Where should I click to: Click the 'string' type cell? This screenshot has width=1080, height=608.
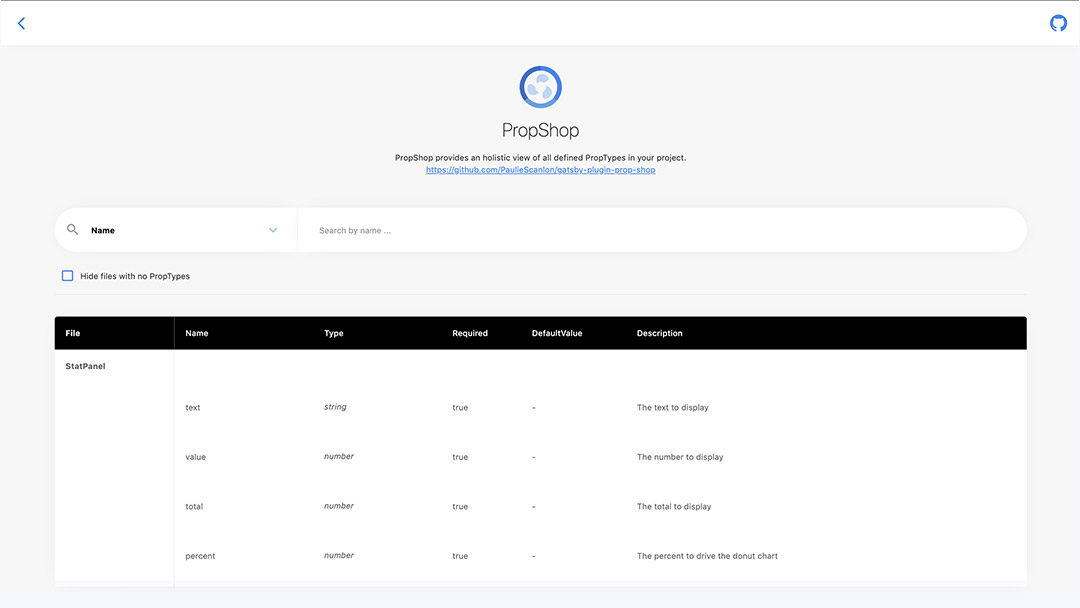(335, 407)
